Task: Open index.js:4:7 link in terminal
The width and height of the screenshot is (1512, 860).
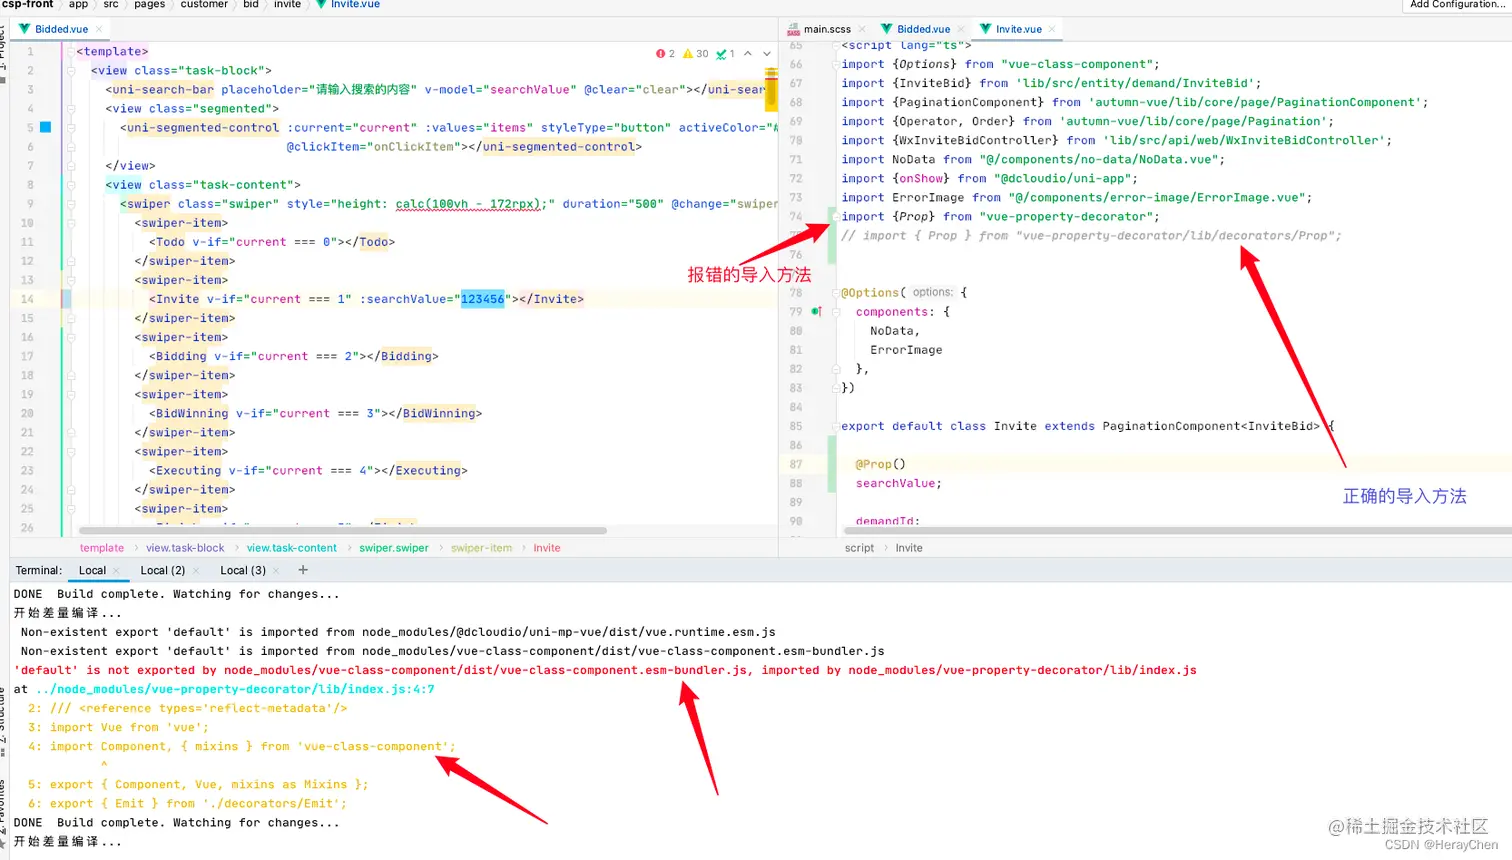Action: pyautogui.click(x=235, y=689)
